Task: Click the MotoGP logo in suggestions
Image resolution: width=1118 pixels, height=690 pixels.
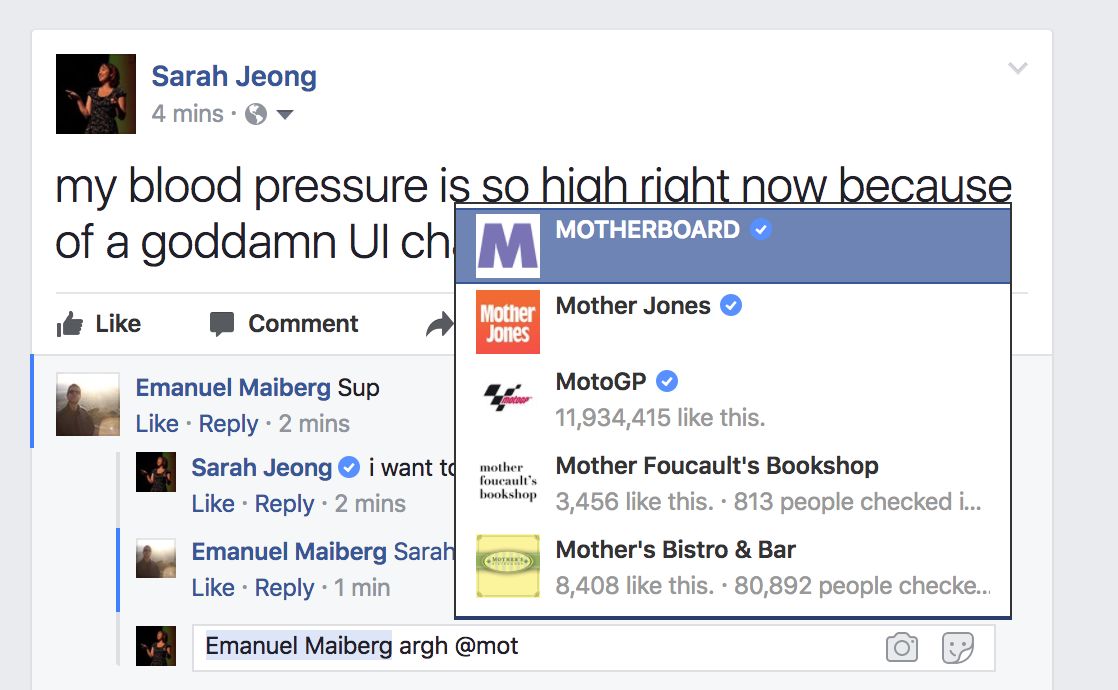Action: pyautogui.click(x=508, y=398)
